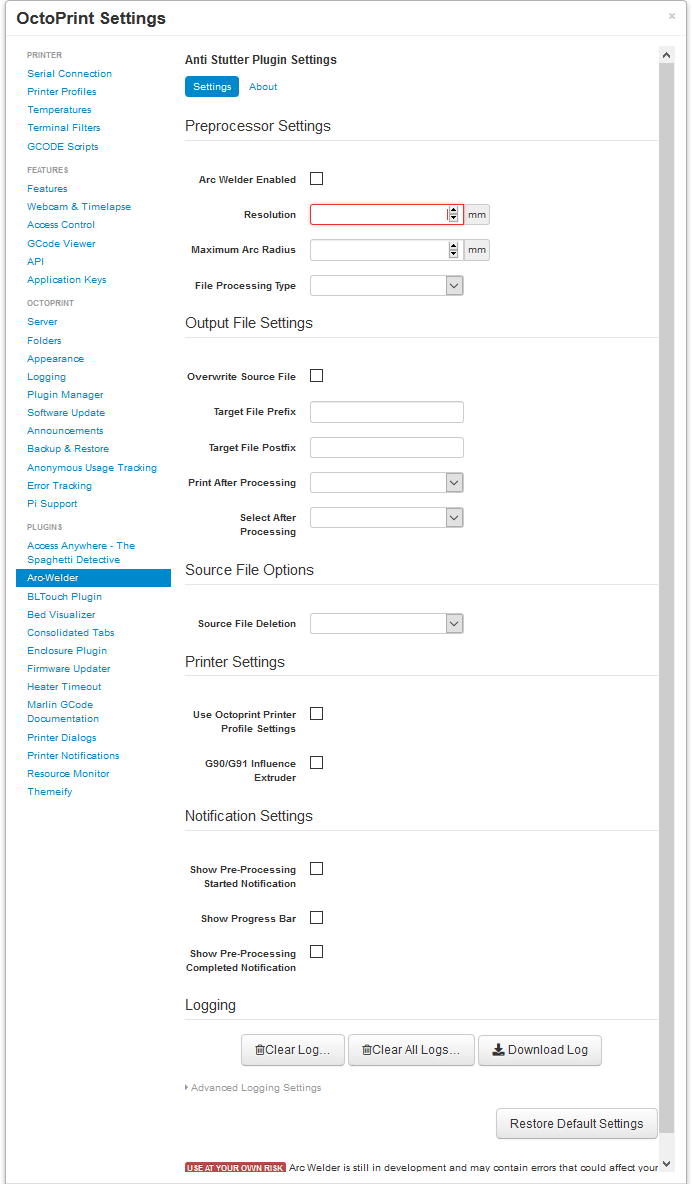This screenshot has height=1184, width=692.
Task: Click the trash icon on Clear All Logs
Action: pos(367,1050)
